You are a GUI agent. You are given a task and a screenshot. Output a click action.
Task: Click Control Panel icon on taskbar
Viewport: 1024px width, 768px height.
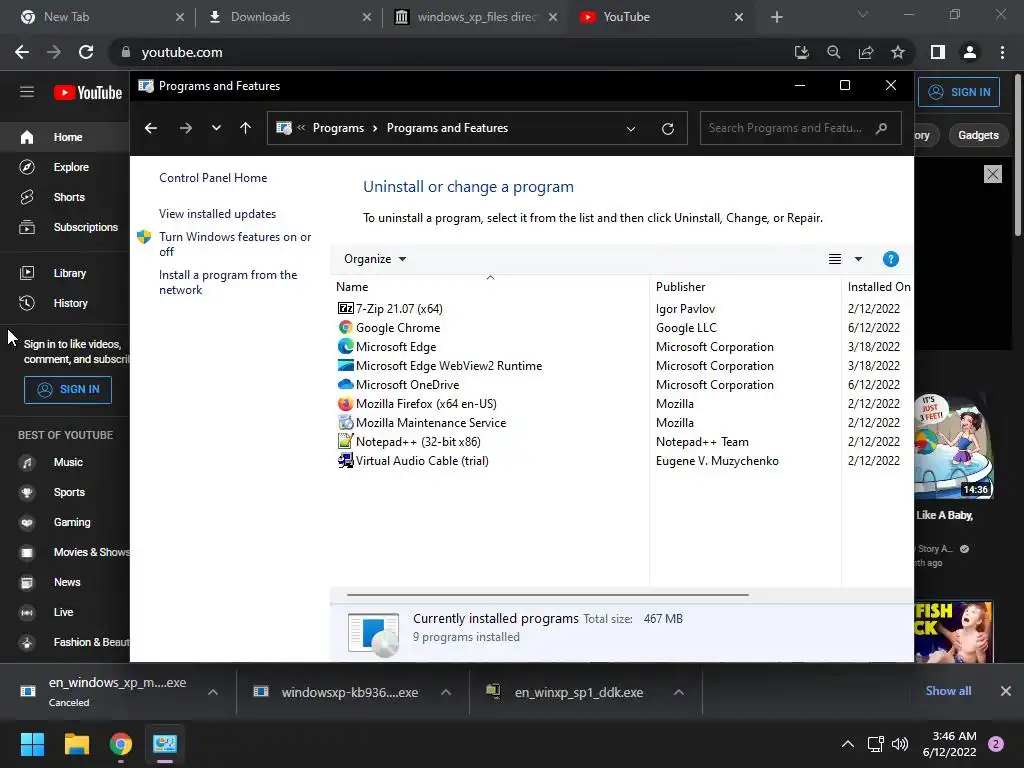pyautogui.click(x=165, y=744)
